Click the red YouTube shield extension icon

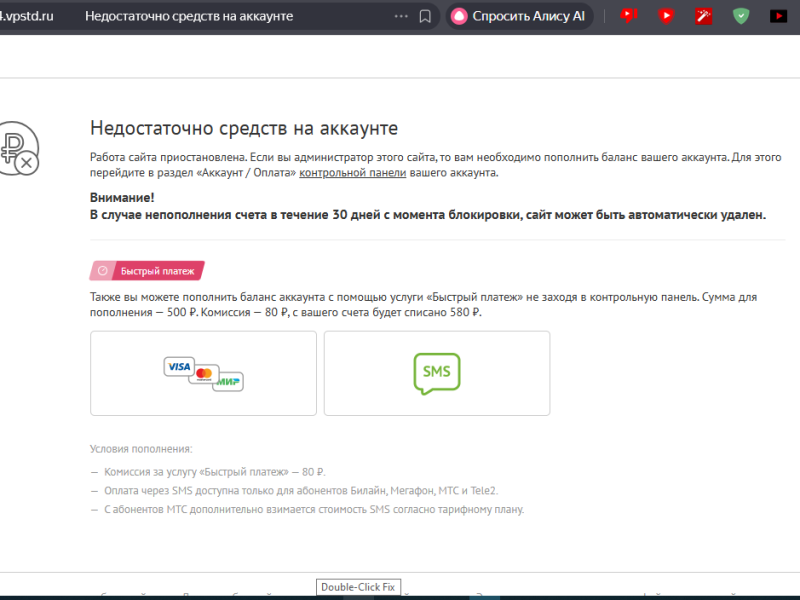tap(666, 16)
